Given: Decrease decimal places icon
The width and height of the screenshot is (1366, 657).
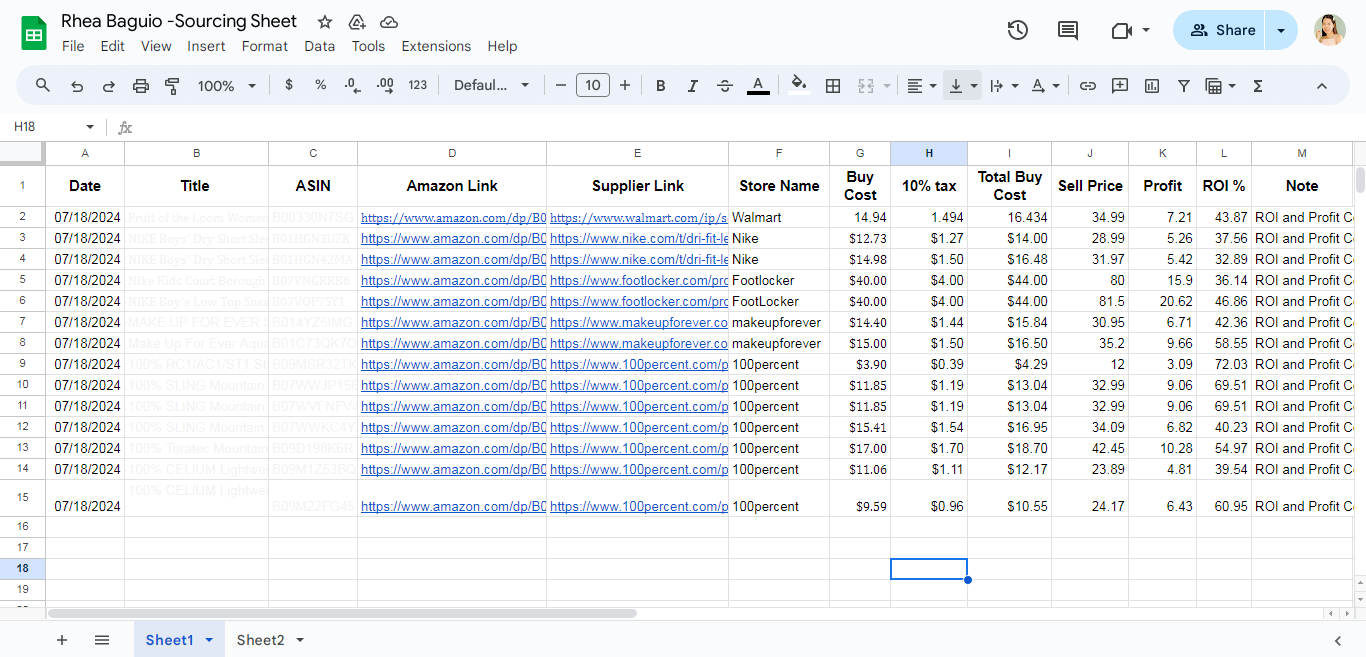Looking at the screenshot, I should click(x=352, y=85).
